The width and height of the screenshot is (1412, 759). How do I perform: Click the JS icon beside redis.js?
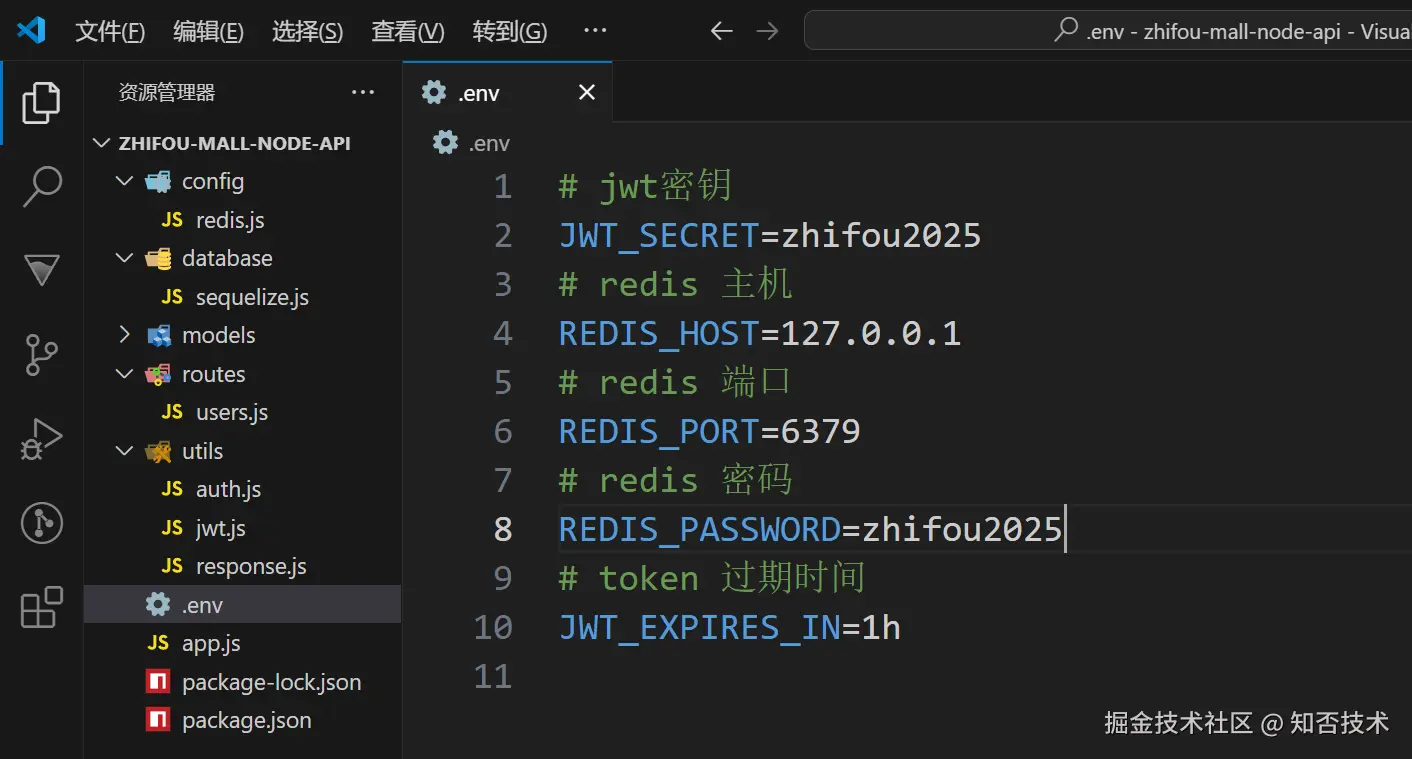(x=172, y=220)
